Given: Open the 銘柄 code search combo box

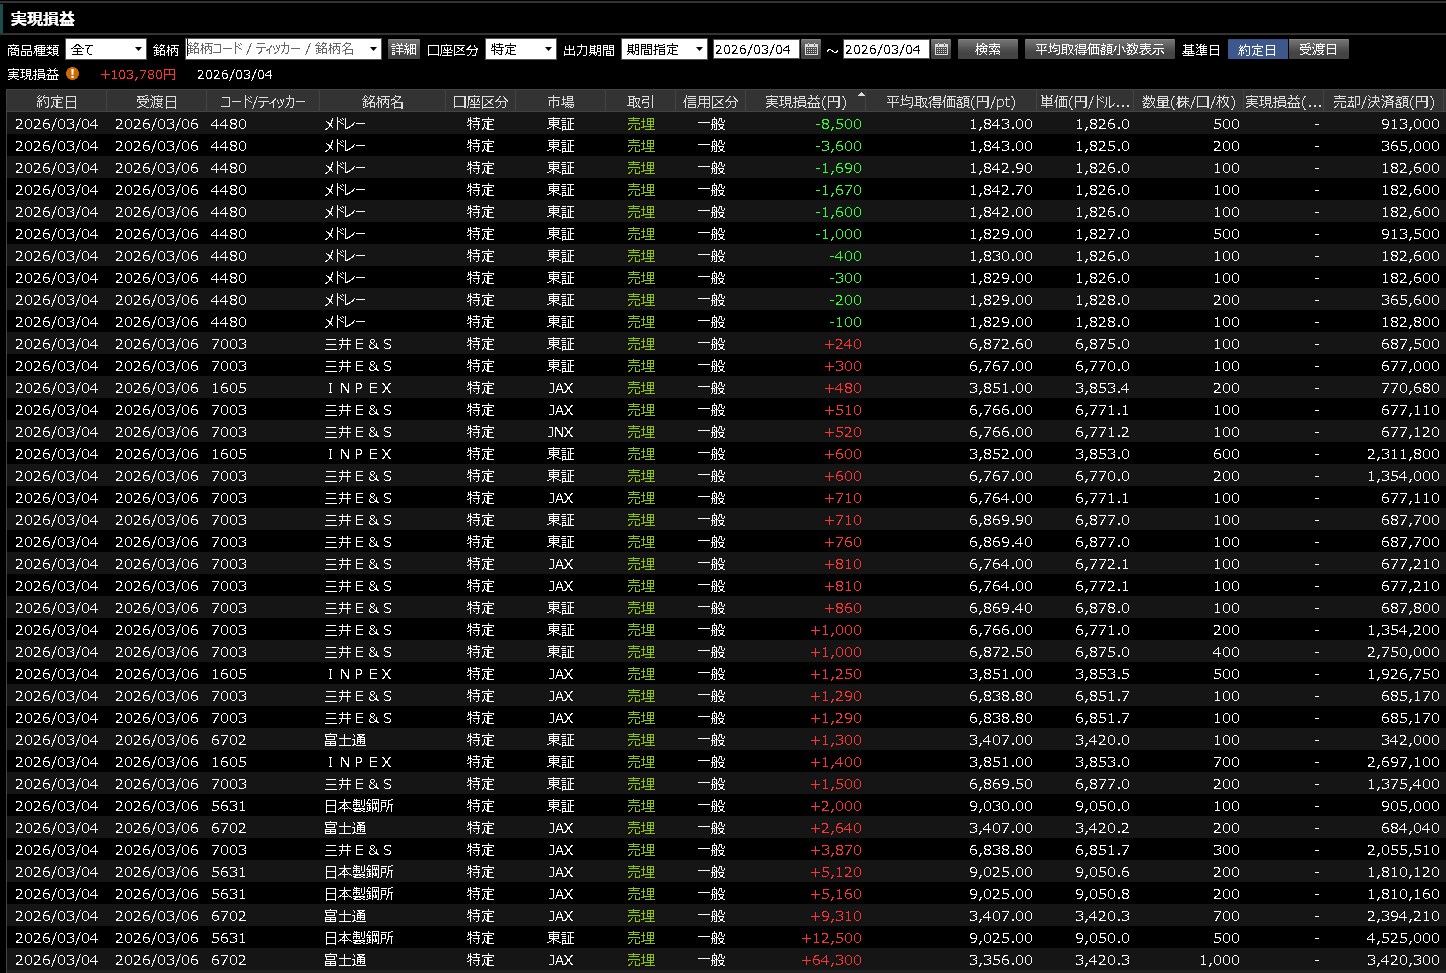Looking at the screenshot, I should pyautogui.click(x=283, y=49).
